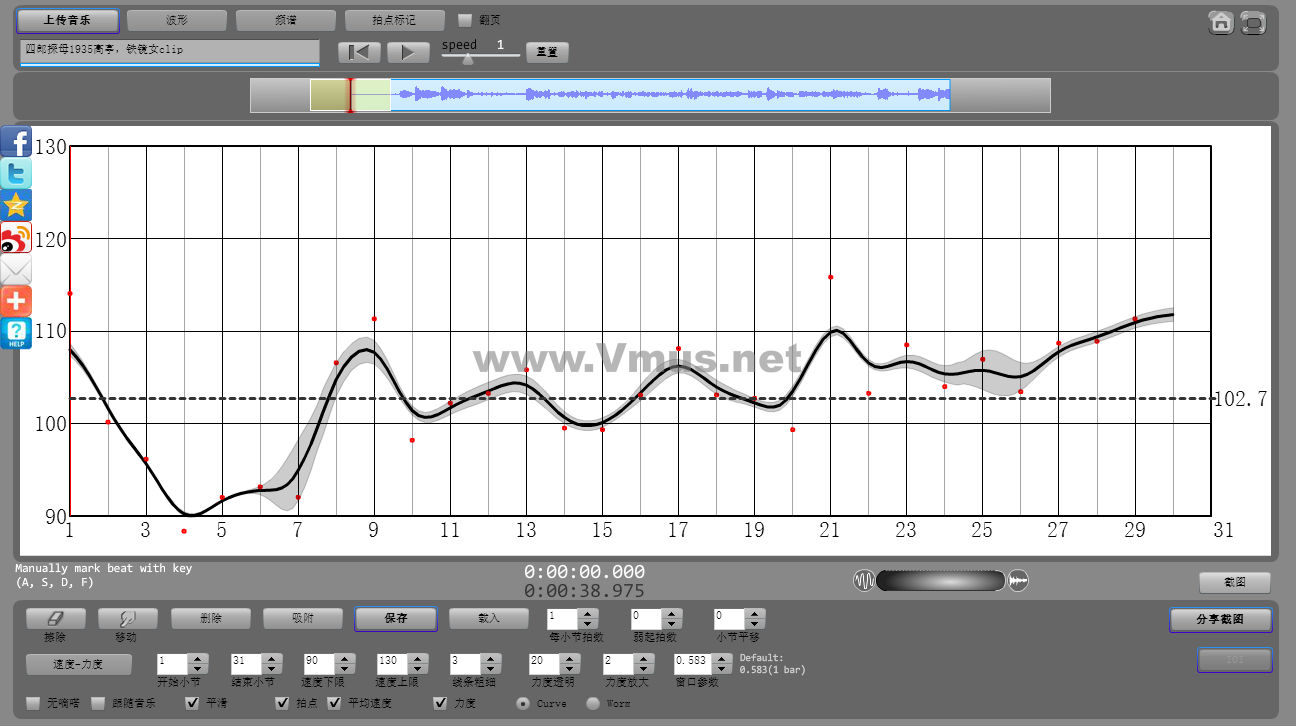
Task: Click the fullscreen icon beside home
Action: [1253, 22]
